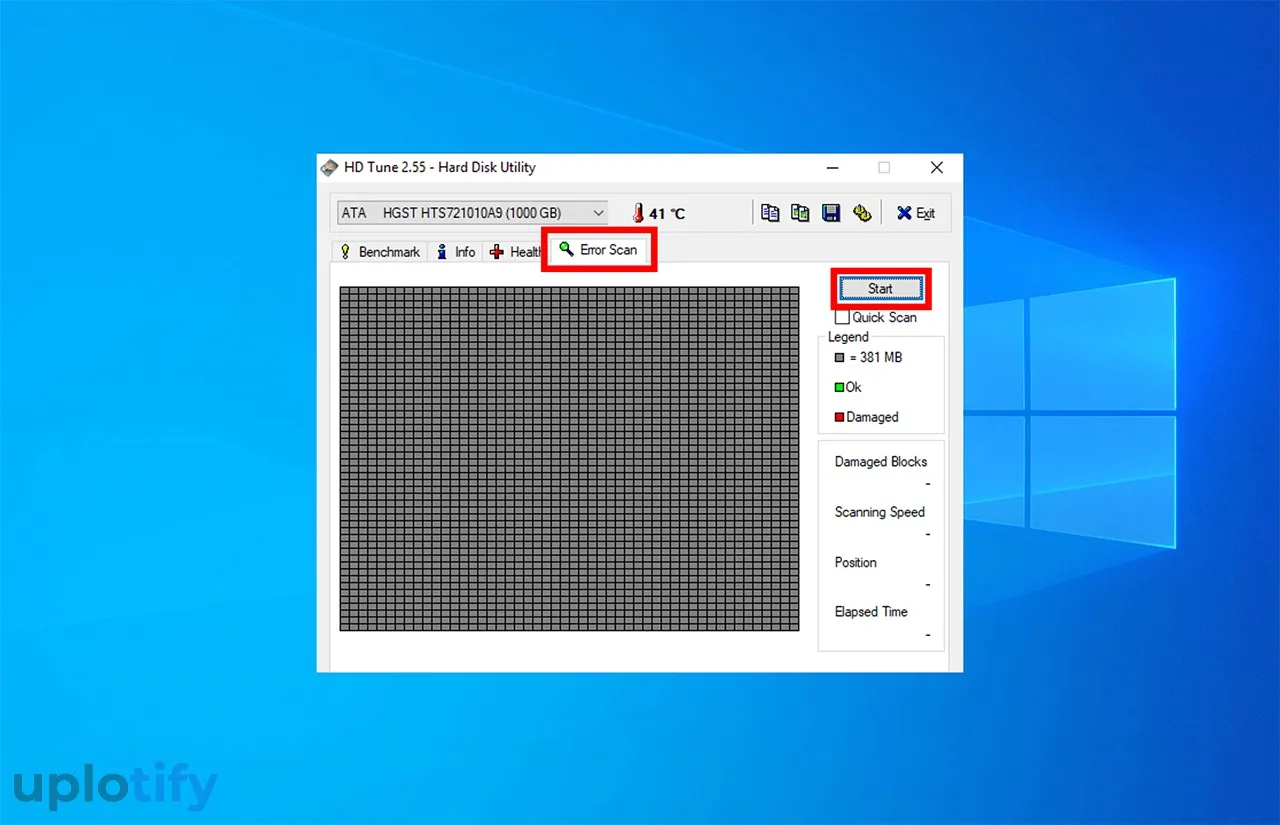Click the Elapsed Time label
The height and width of the screenshot is (825, 1280).
871,612
